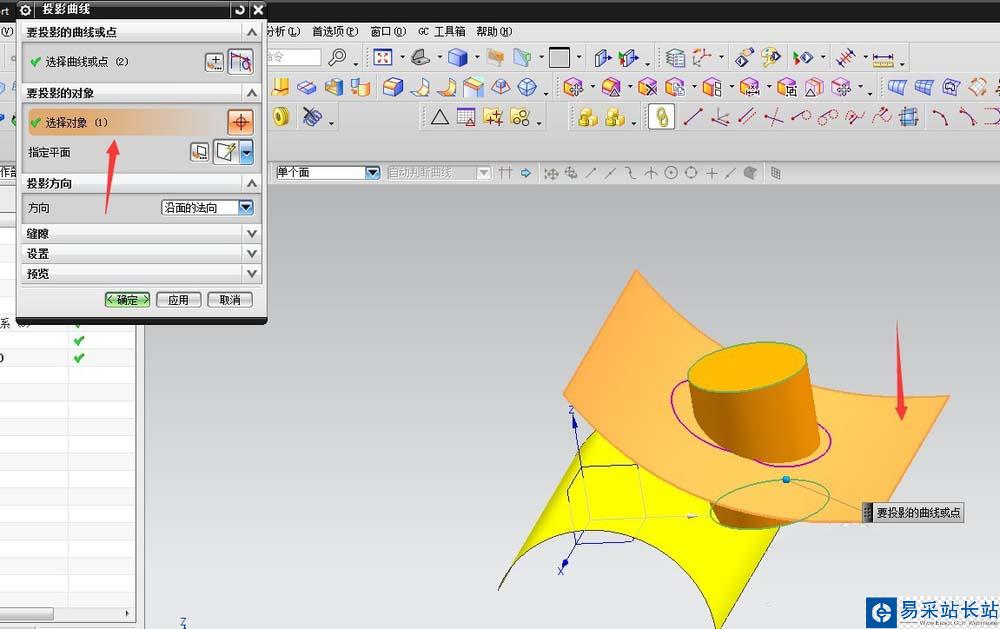Viewport: 1000px width, 629px height.
Task: Click the Fit view icon in toolbar
Action: point(383,58)
